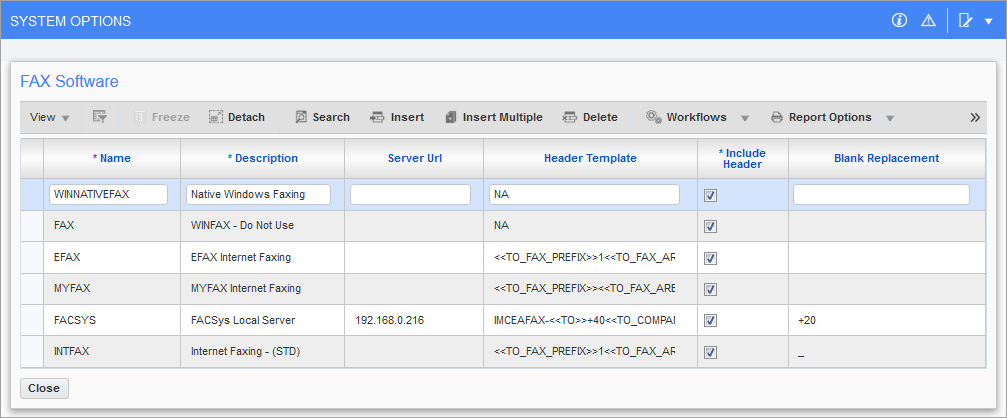Select the EFAX name cell
The width and height of the screenshot is (1007, 418).
[112, 257]
